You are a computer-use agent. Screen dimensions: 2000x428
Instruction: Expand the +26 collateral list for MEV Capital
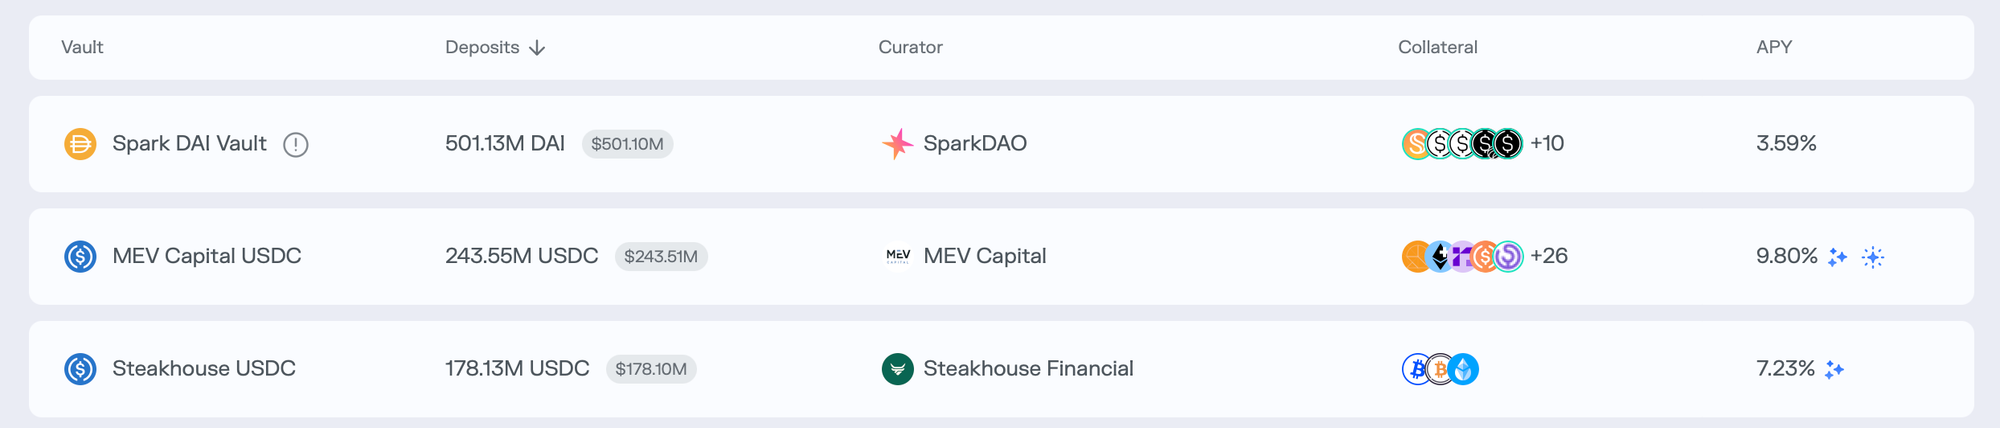[1549, 256]
